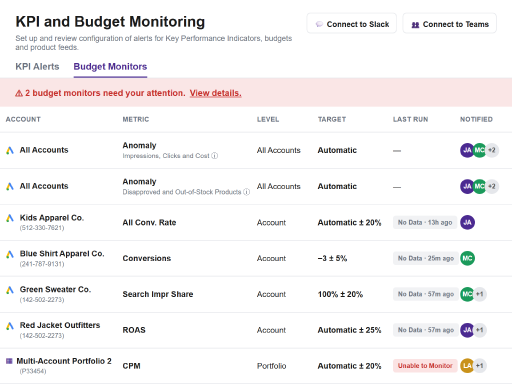Select the Blue Shirt Apparel Co. account name
Image resolution: width=512 pixels, height=384 pixels.
[62, 254]
